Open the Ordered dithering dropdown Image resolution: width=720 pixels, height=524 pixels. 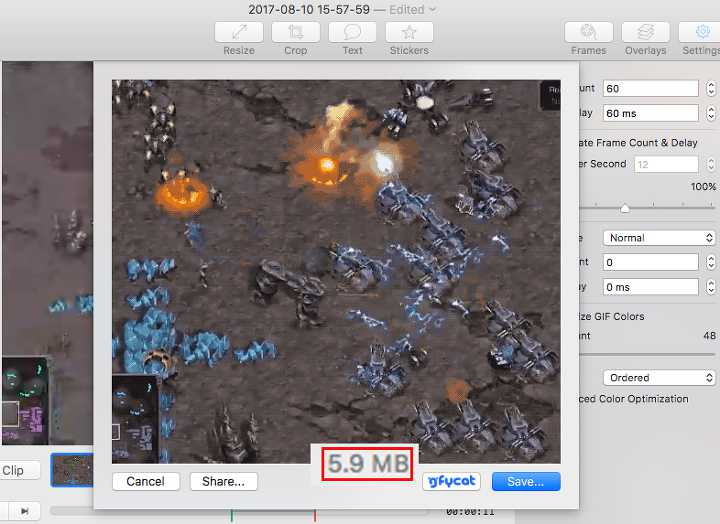659,378
